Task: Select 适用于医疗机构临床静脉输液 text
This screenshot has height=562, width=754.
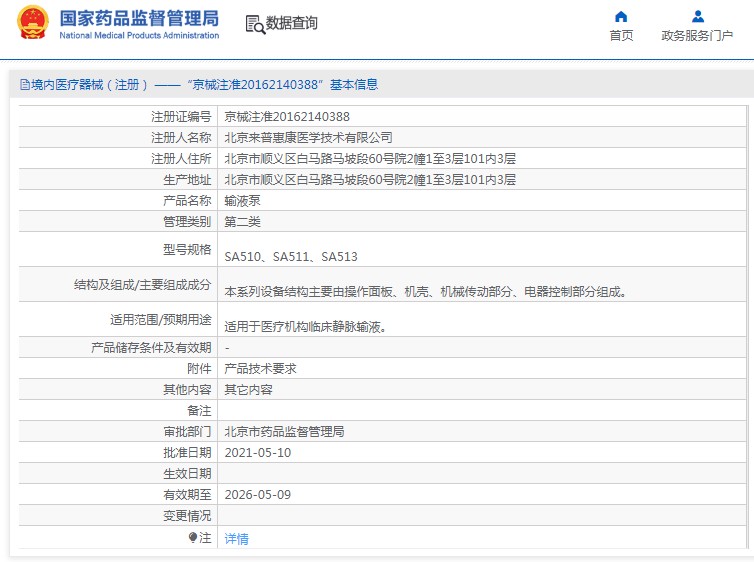Action: 305,327
